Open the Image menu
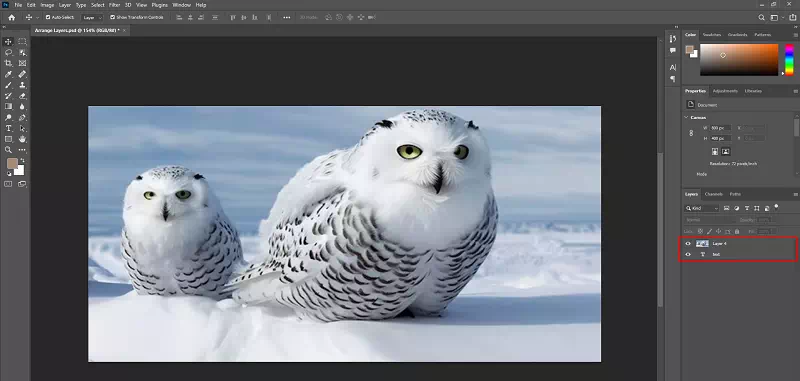800x381 pixels. point(47,5)
